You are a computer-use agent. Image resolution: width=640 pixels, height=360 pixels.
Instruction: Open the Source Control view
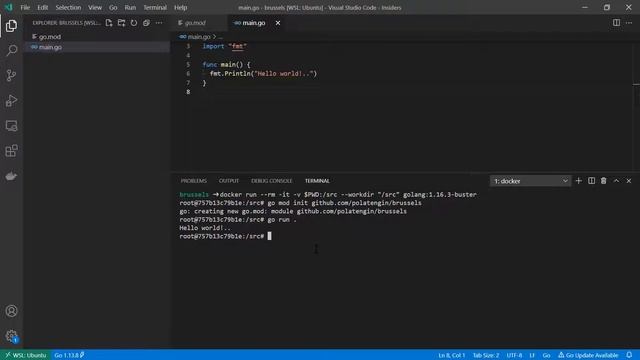point(11,76)
